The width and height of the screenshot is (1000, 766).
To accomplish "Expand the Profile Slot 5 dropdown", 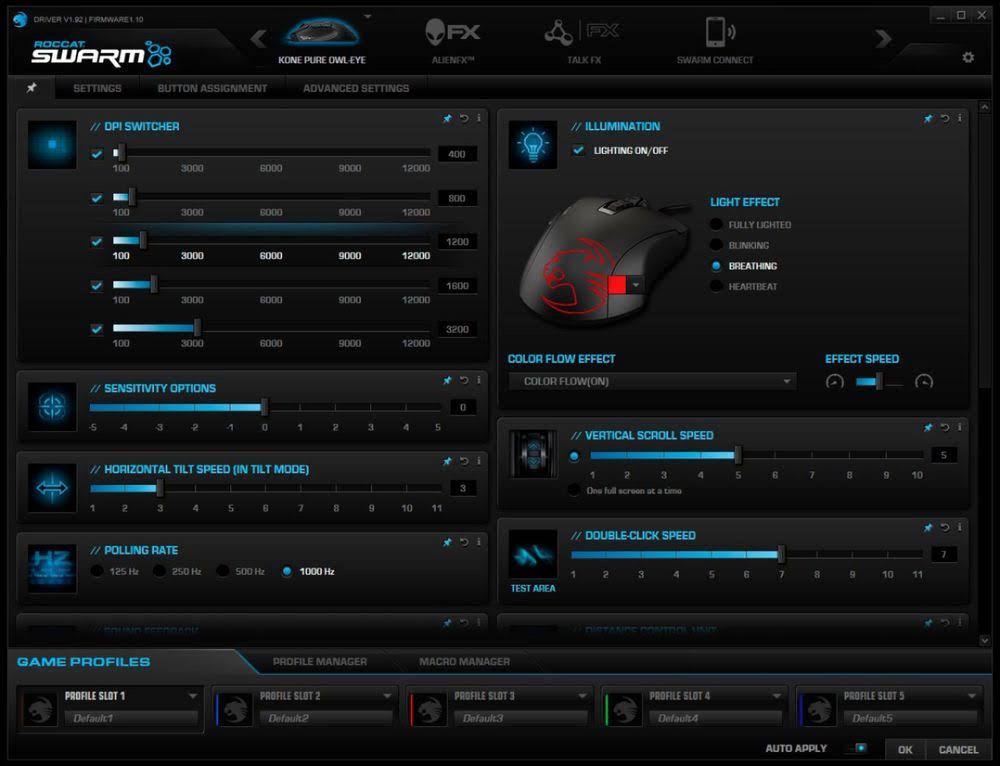I will point(972,696).
